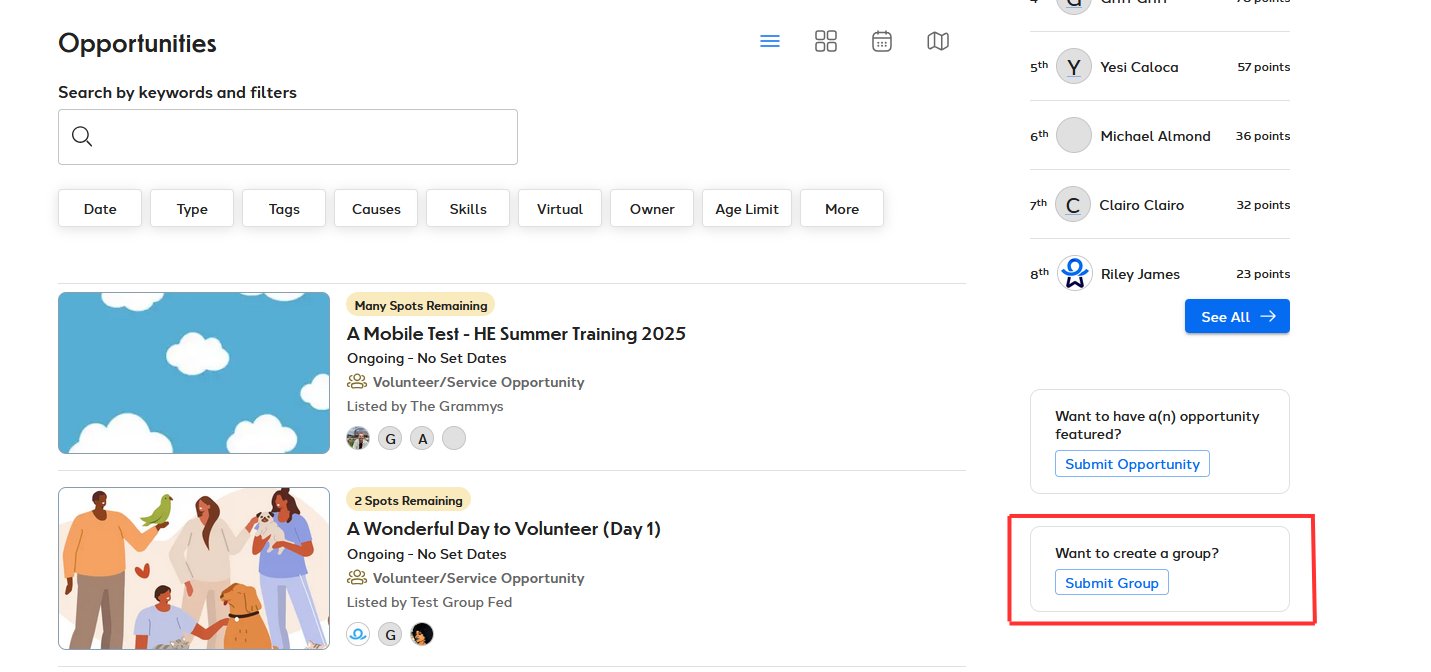Click 'G' avatar under A Mobile Test
Viewport: 1431px width, 672px height.
pyautogui.click(x=390, y=438)
